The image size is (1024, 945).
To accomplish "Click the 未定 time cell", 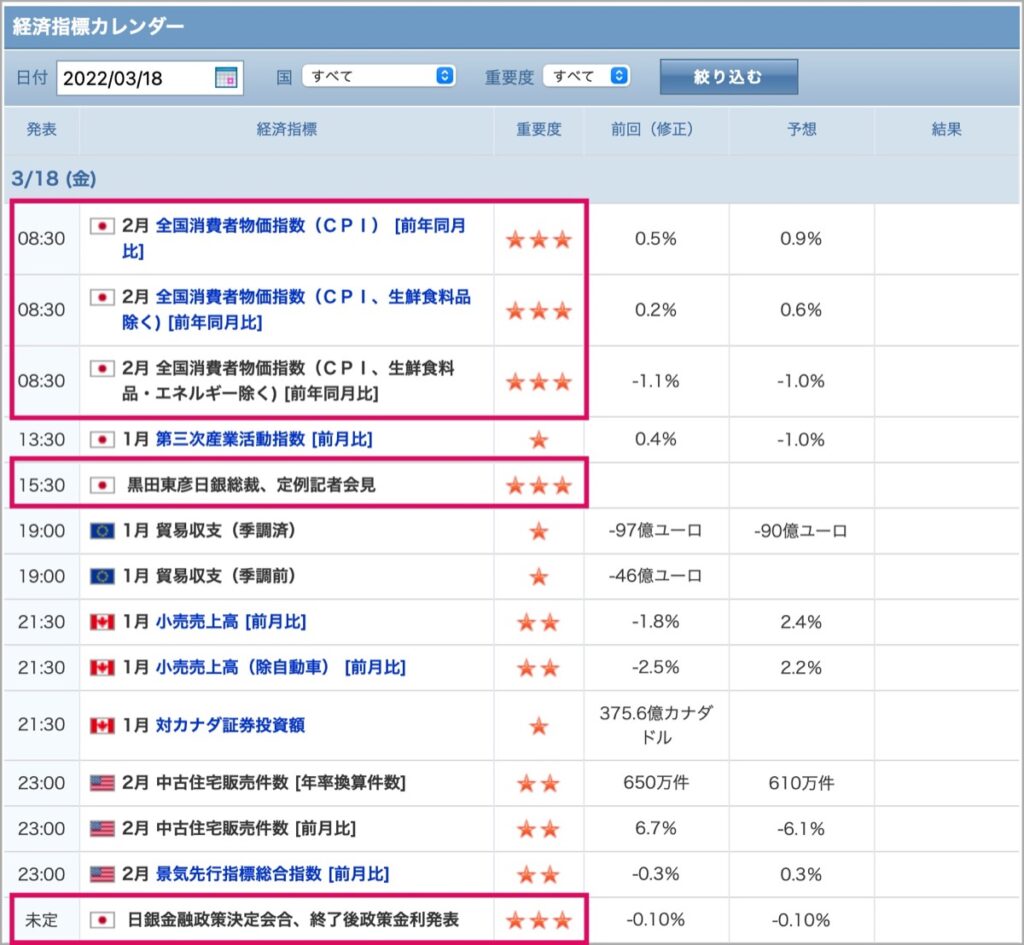I will (x=41, y=920).
